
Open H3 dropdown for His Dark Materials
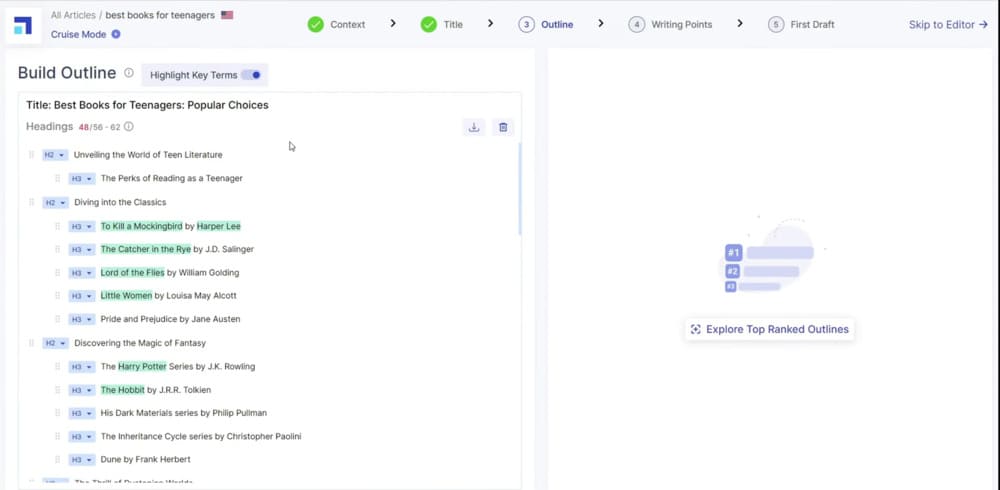coord(82,413)
